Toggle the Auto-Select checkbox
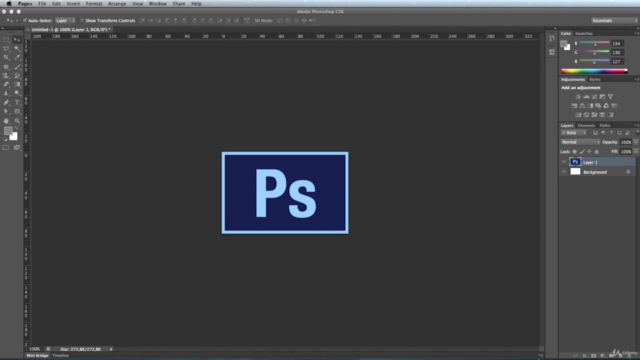The image size is (640, 360). (x=25, y=20)
